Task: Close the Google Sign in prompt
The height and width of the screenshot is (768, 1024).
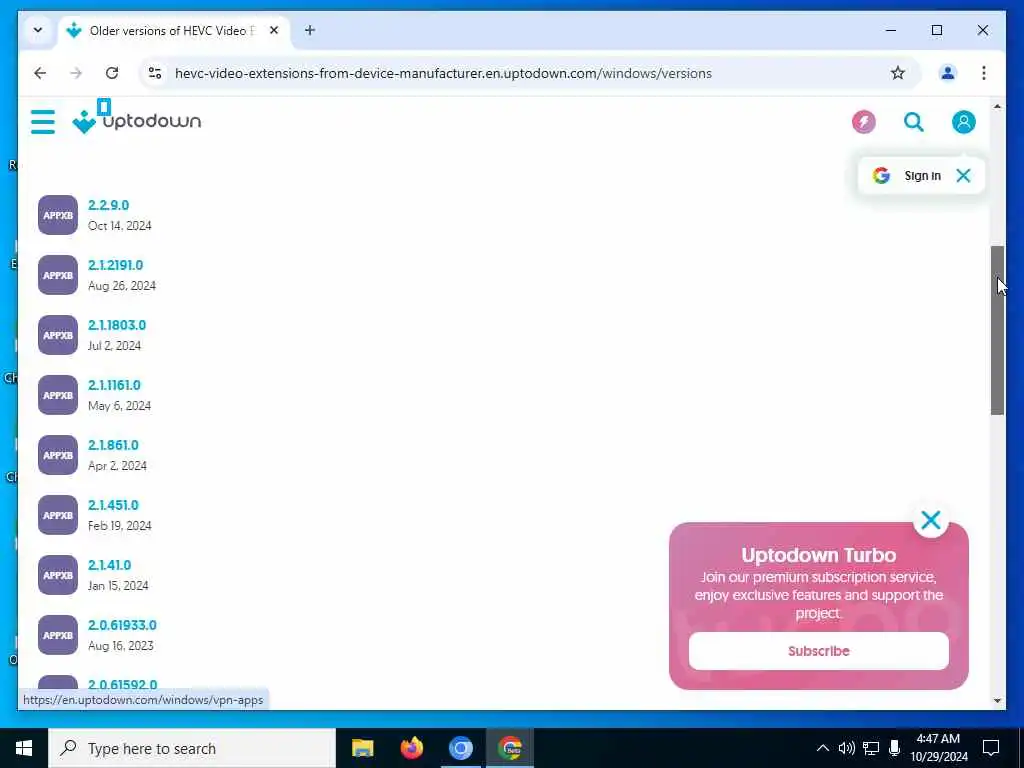Action: 963,175
